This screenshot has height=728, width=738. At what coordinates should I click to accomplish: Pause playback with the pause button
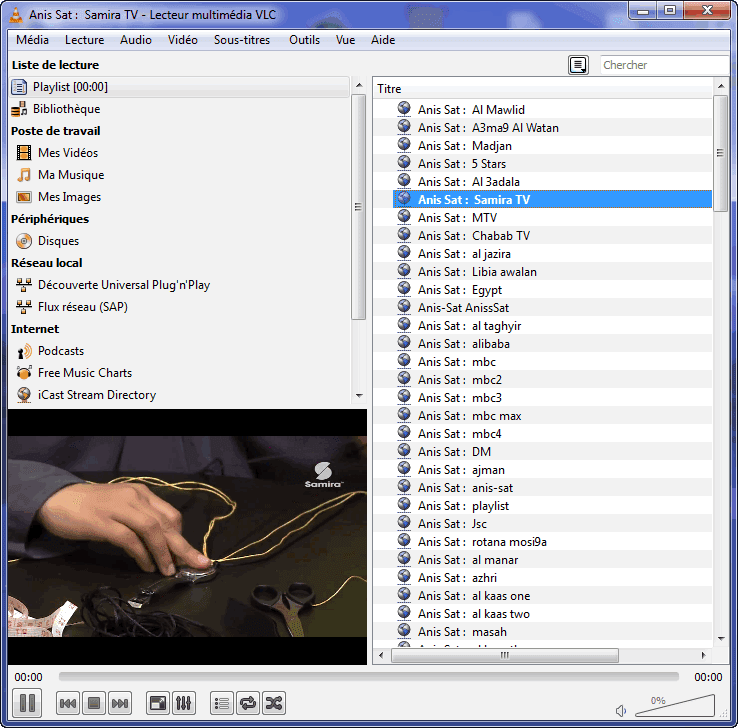click(27, 703)
